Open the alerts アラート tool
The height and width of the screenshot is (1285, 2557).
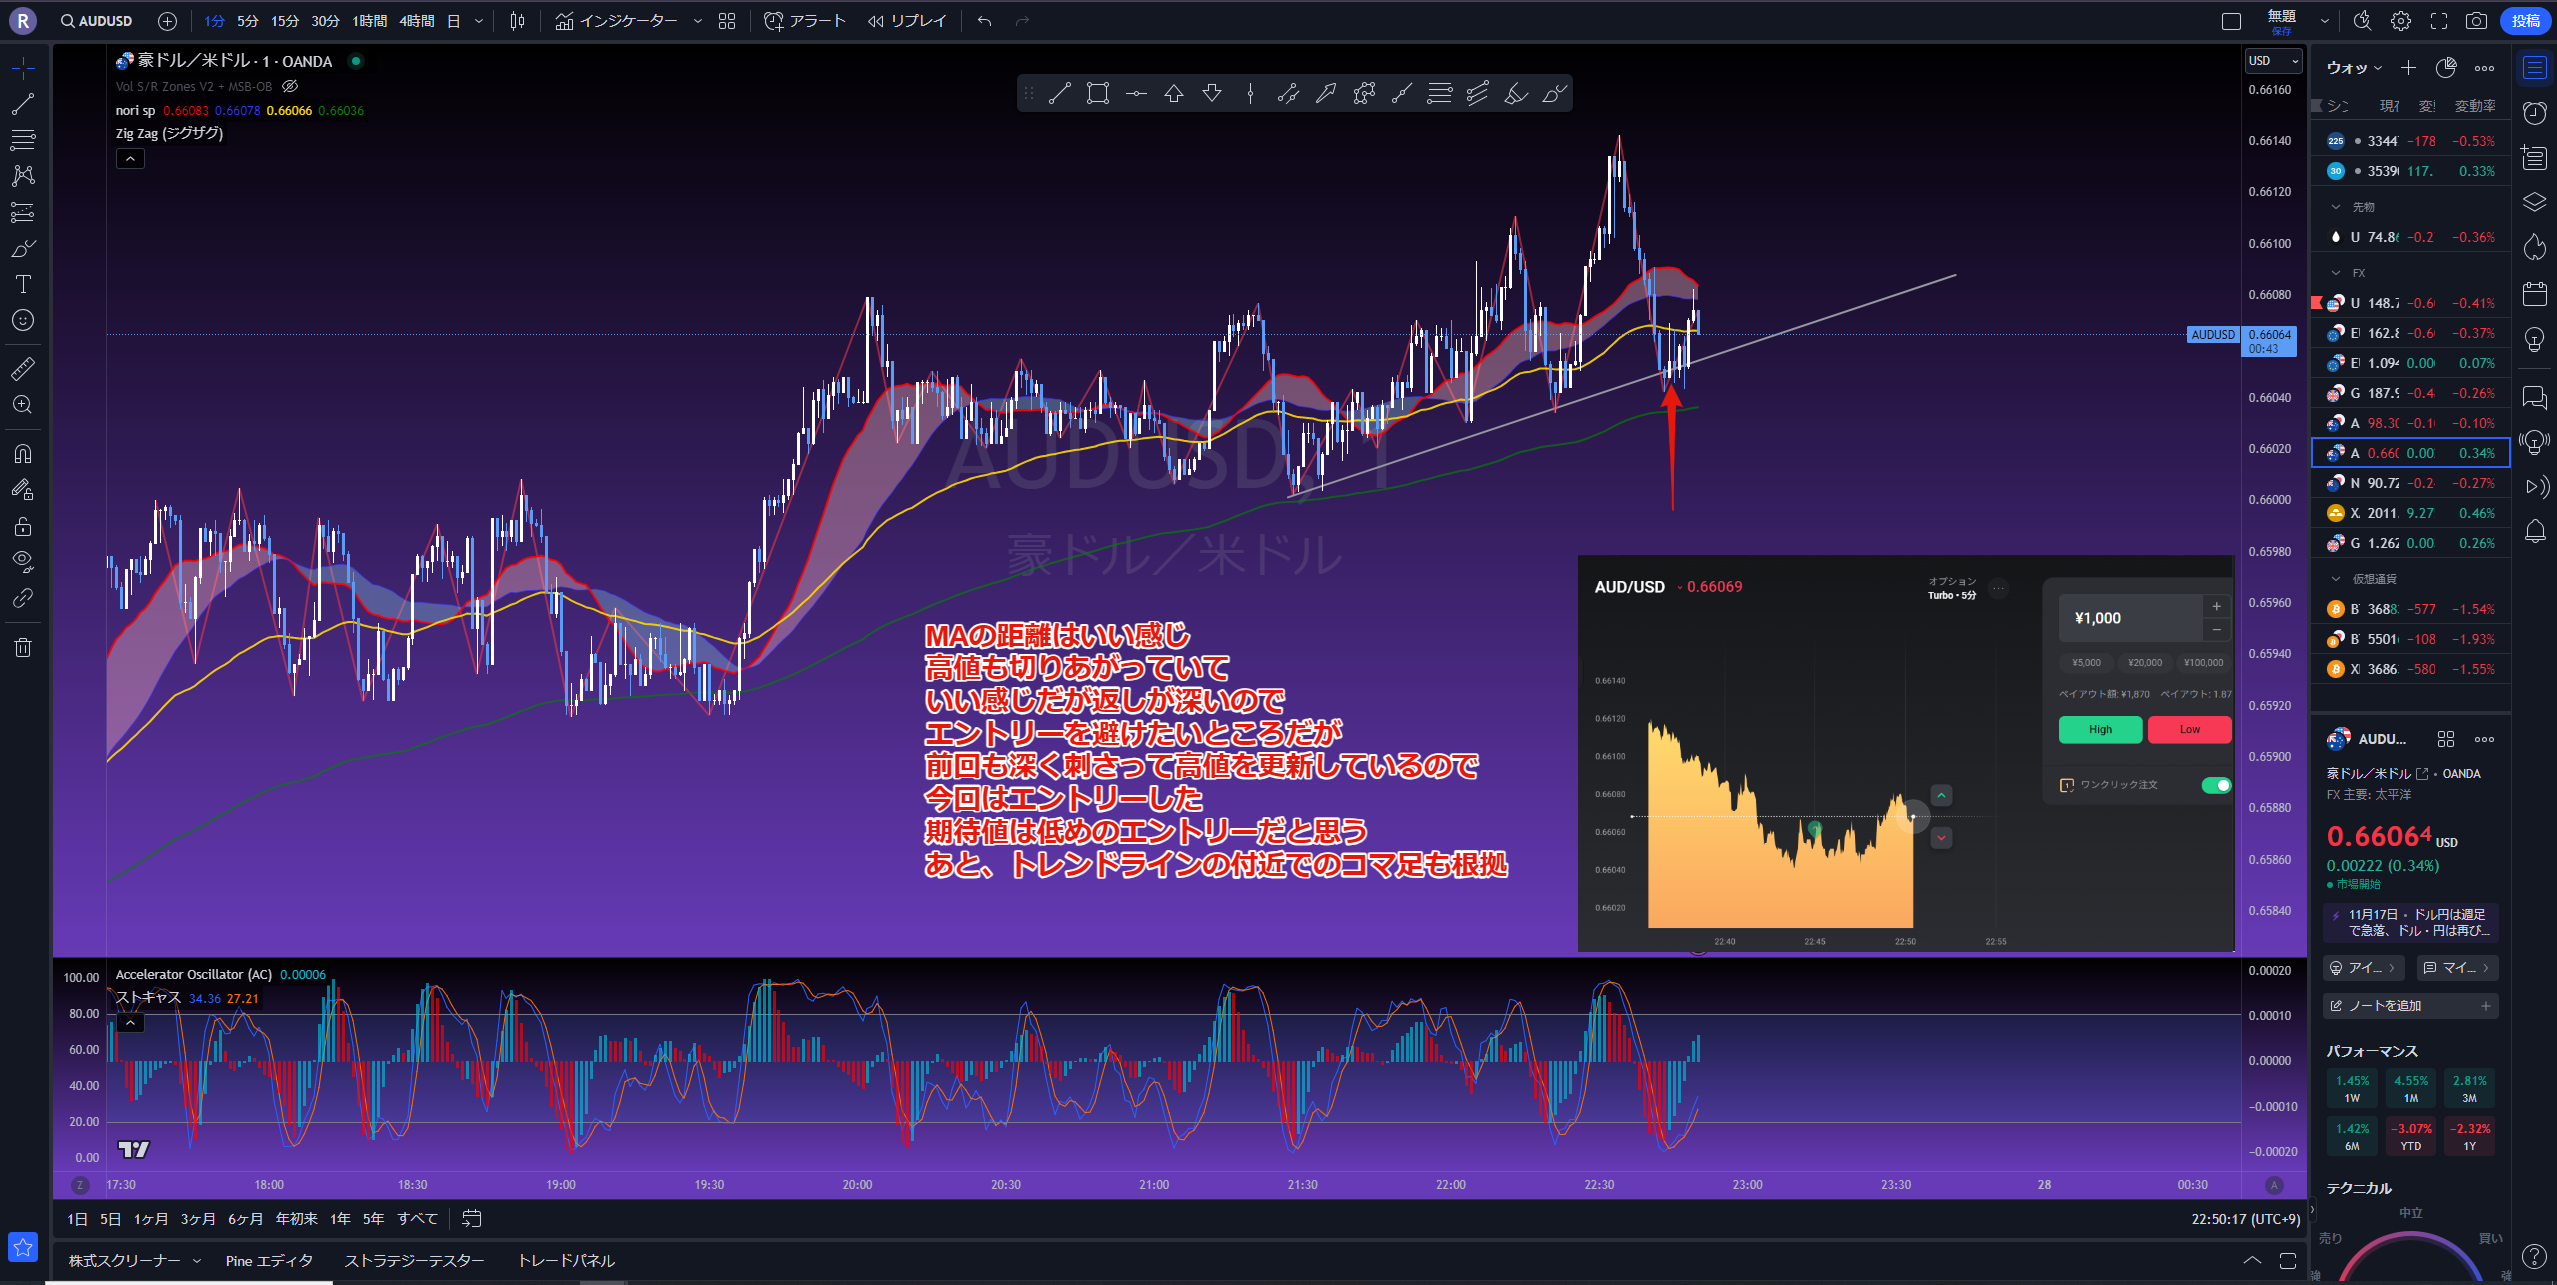point(805,21)
